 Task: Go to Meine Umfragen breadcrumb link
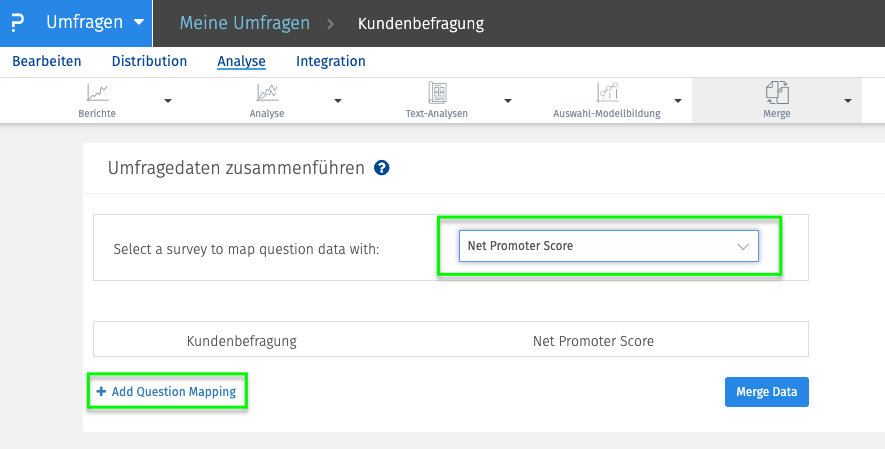click(244, 23)
